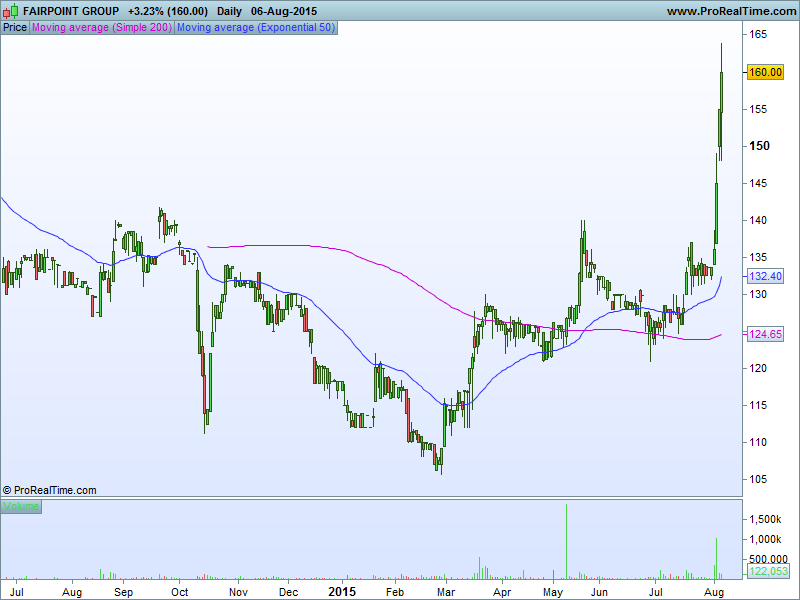The height and width of the screenshot is (600, 800).
Task: Select the Price tab
Action: (x=14, y=27)
